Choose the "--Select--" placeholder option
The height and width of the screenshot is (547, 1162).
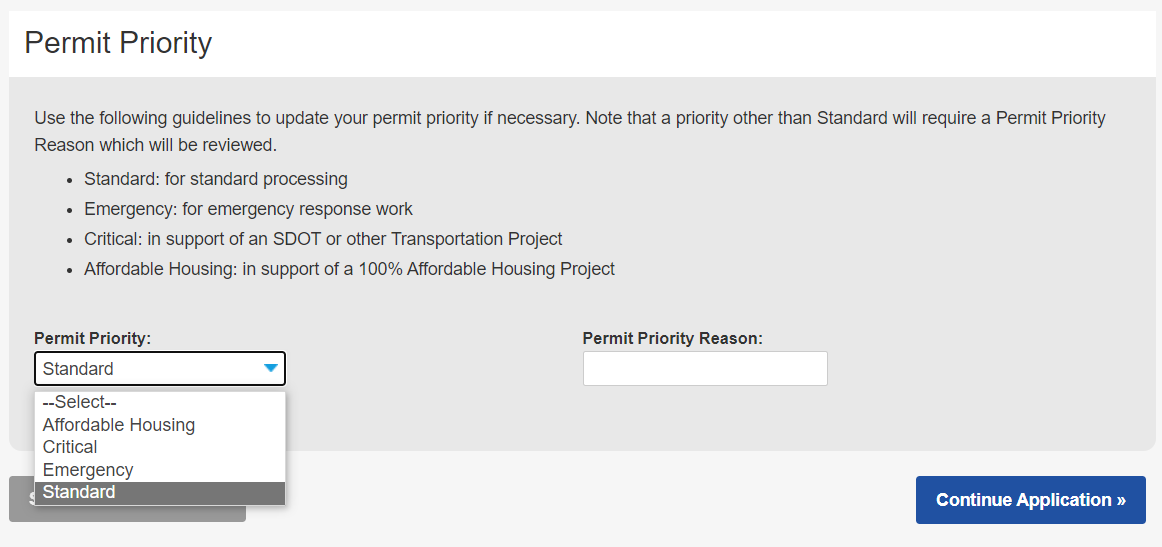pyautogui.click(x=80, y=402)
